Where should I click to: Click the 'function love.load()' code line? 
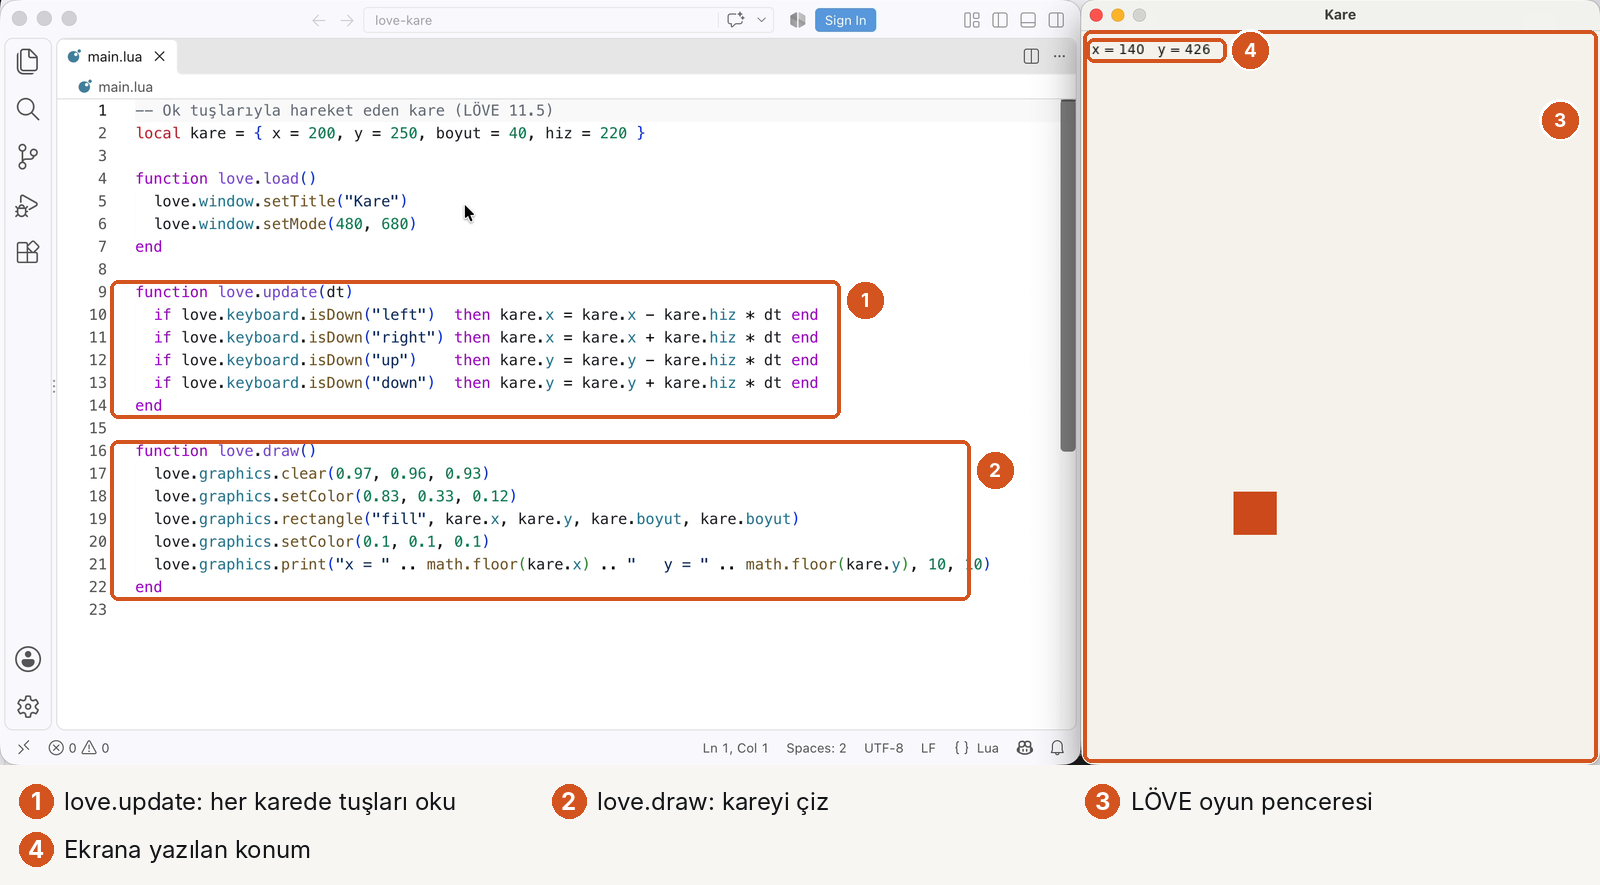pyautogui.click(x=226, y=178)
